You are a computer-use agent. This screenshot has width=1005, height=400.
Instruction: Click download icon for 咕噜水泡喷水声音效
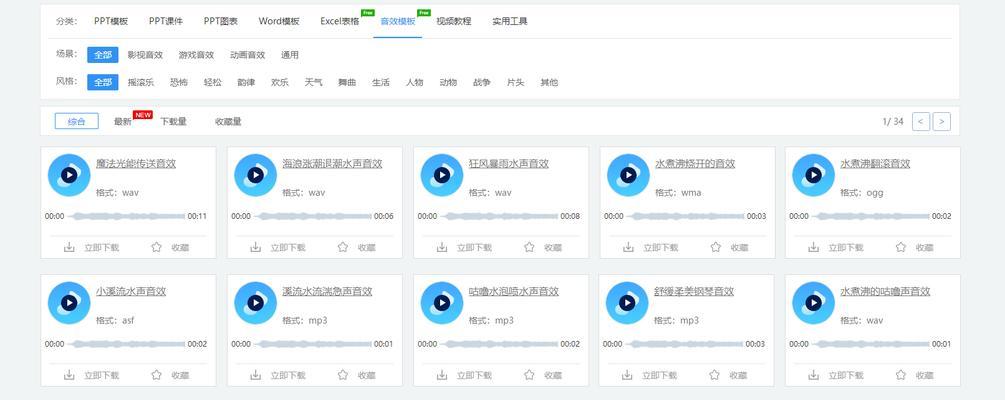[442, 374]
